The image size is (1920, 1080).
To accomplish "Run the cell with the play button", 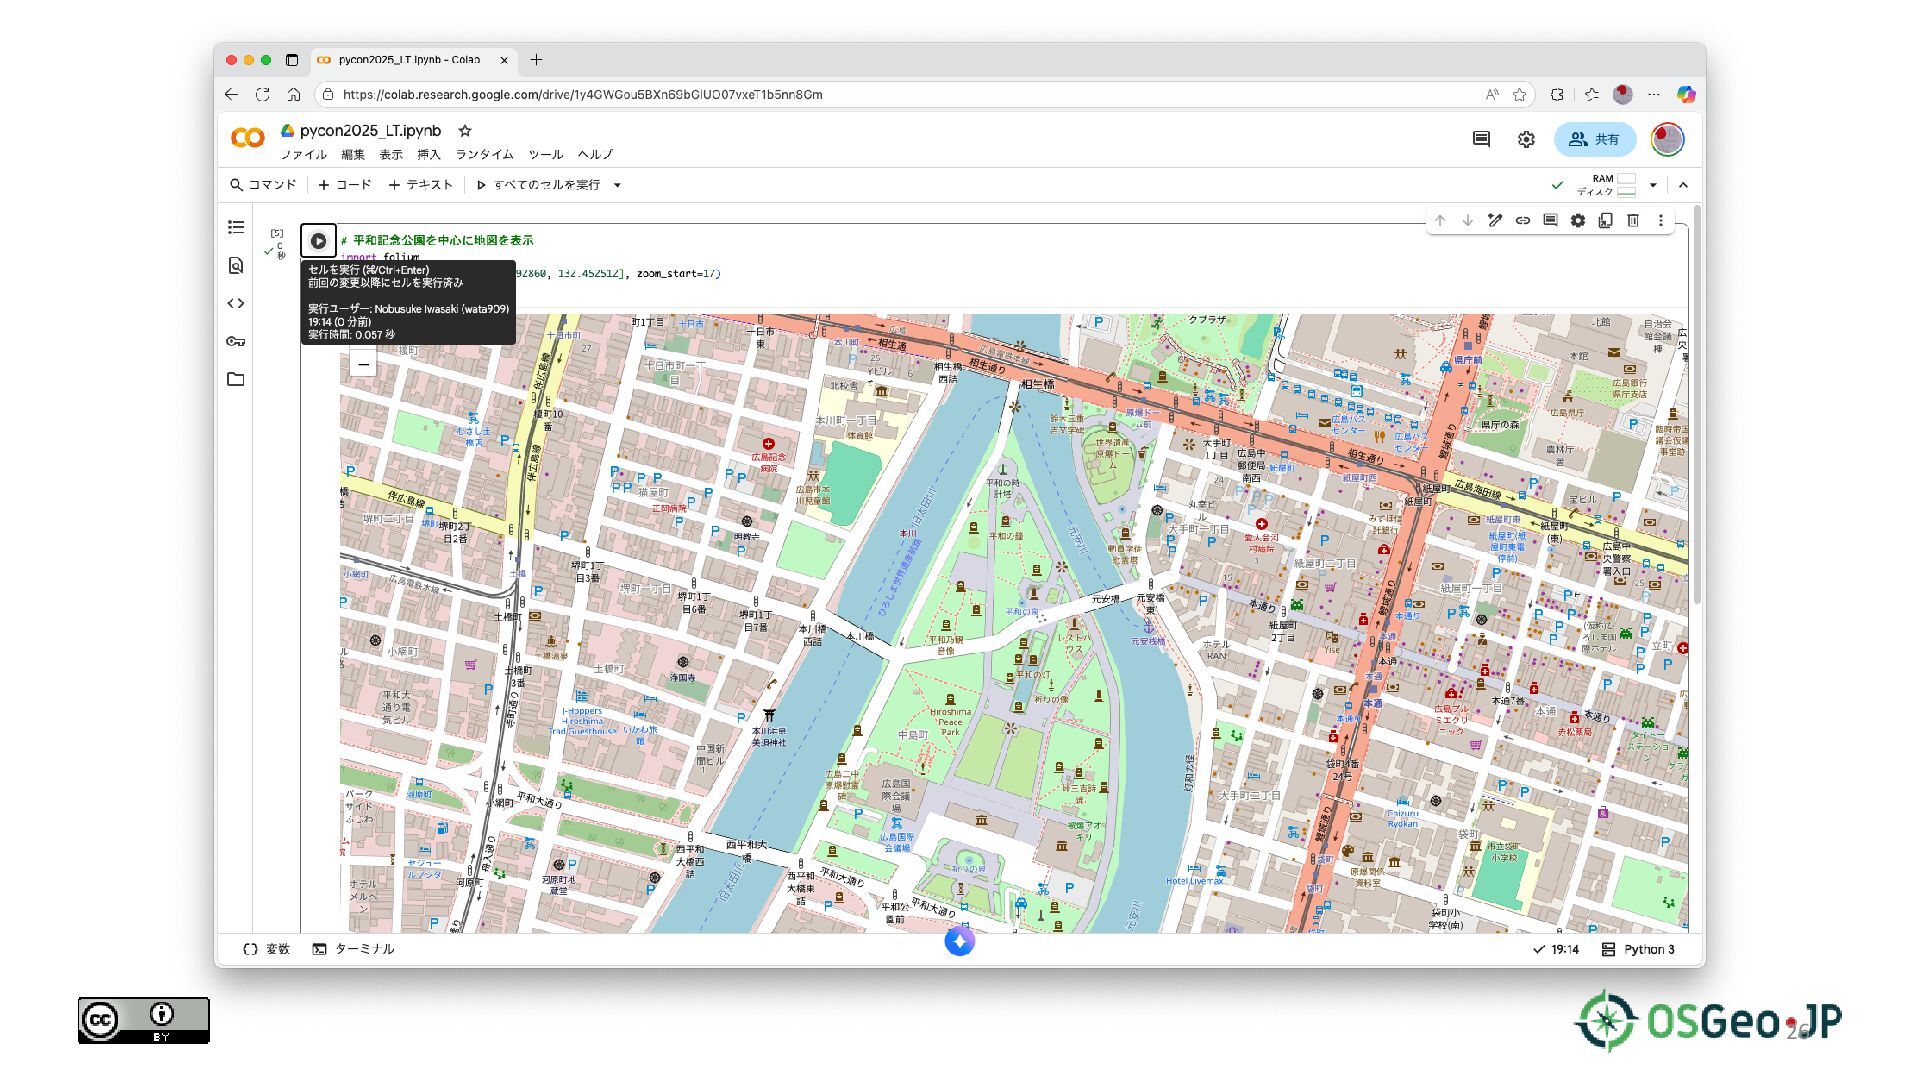I will point(318,241).
